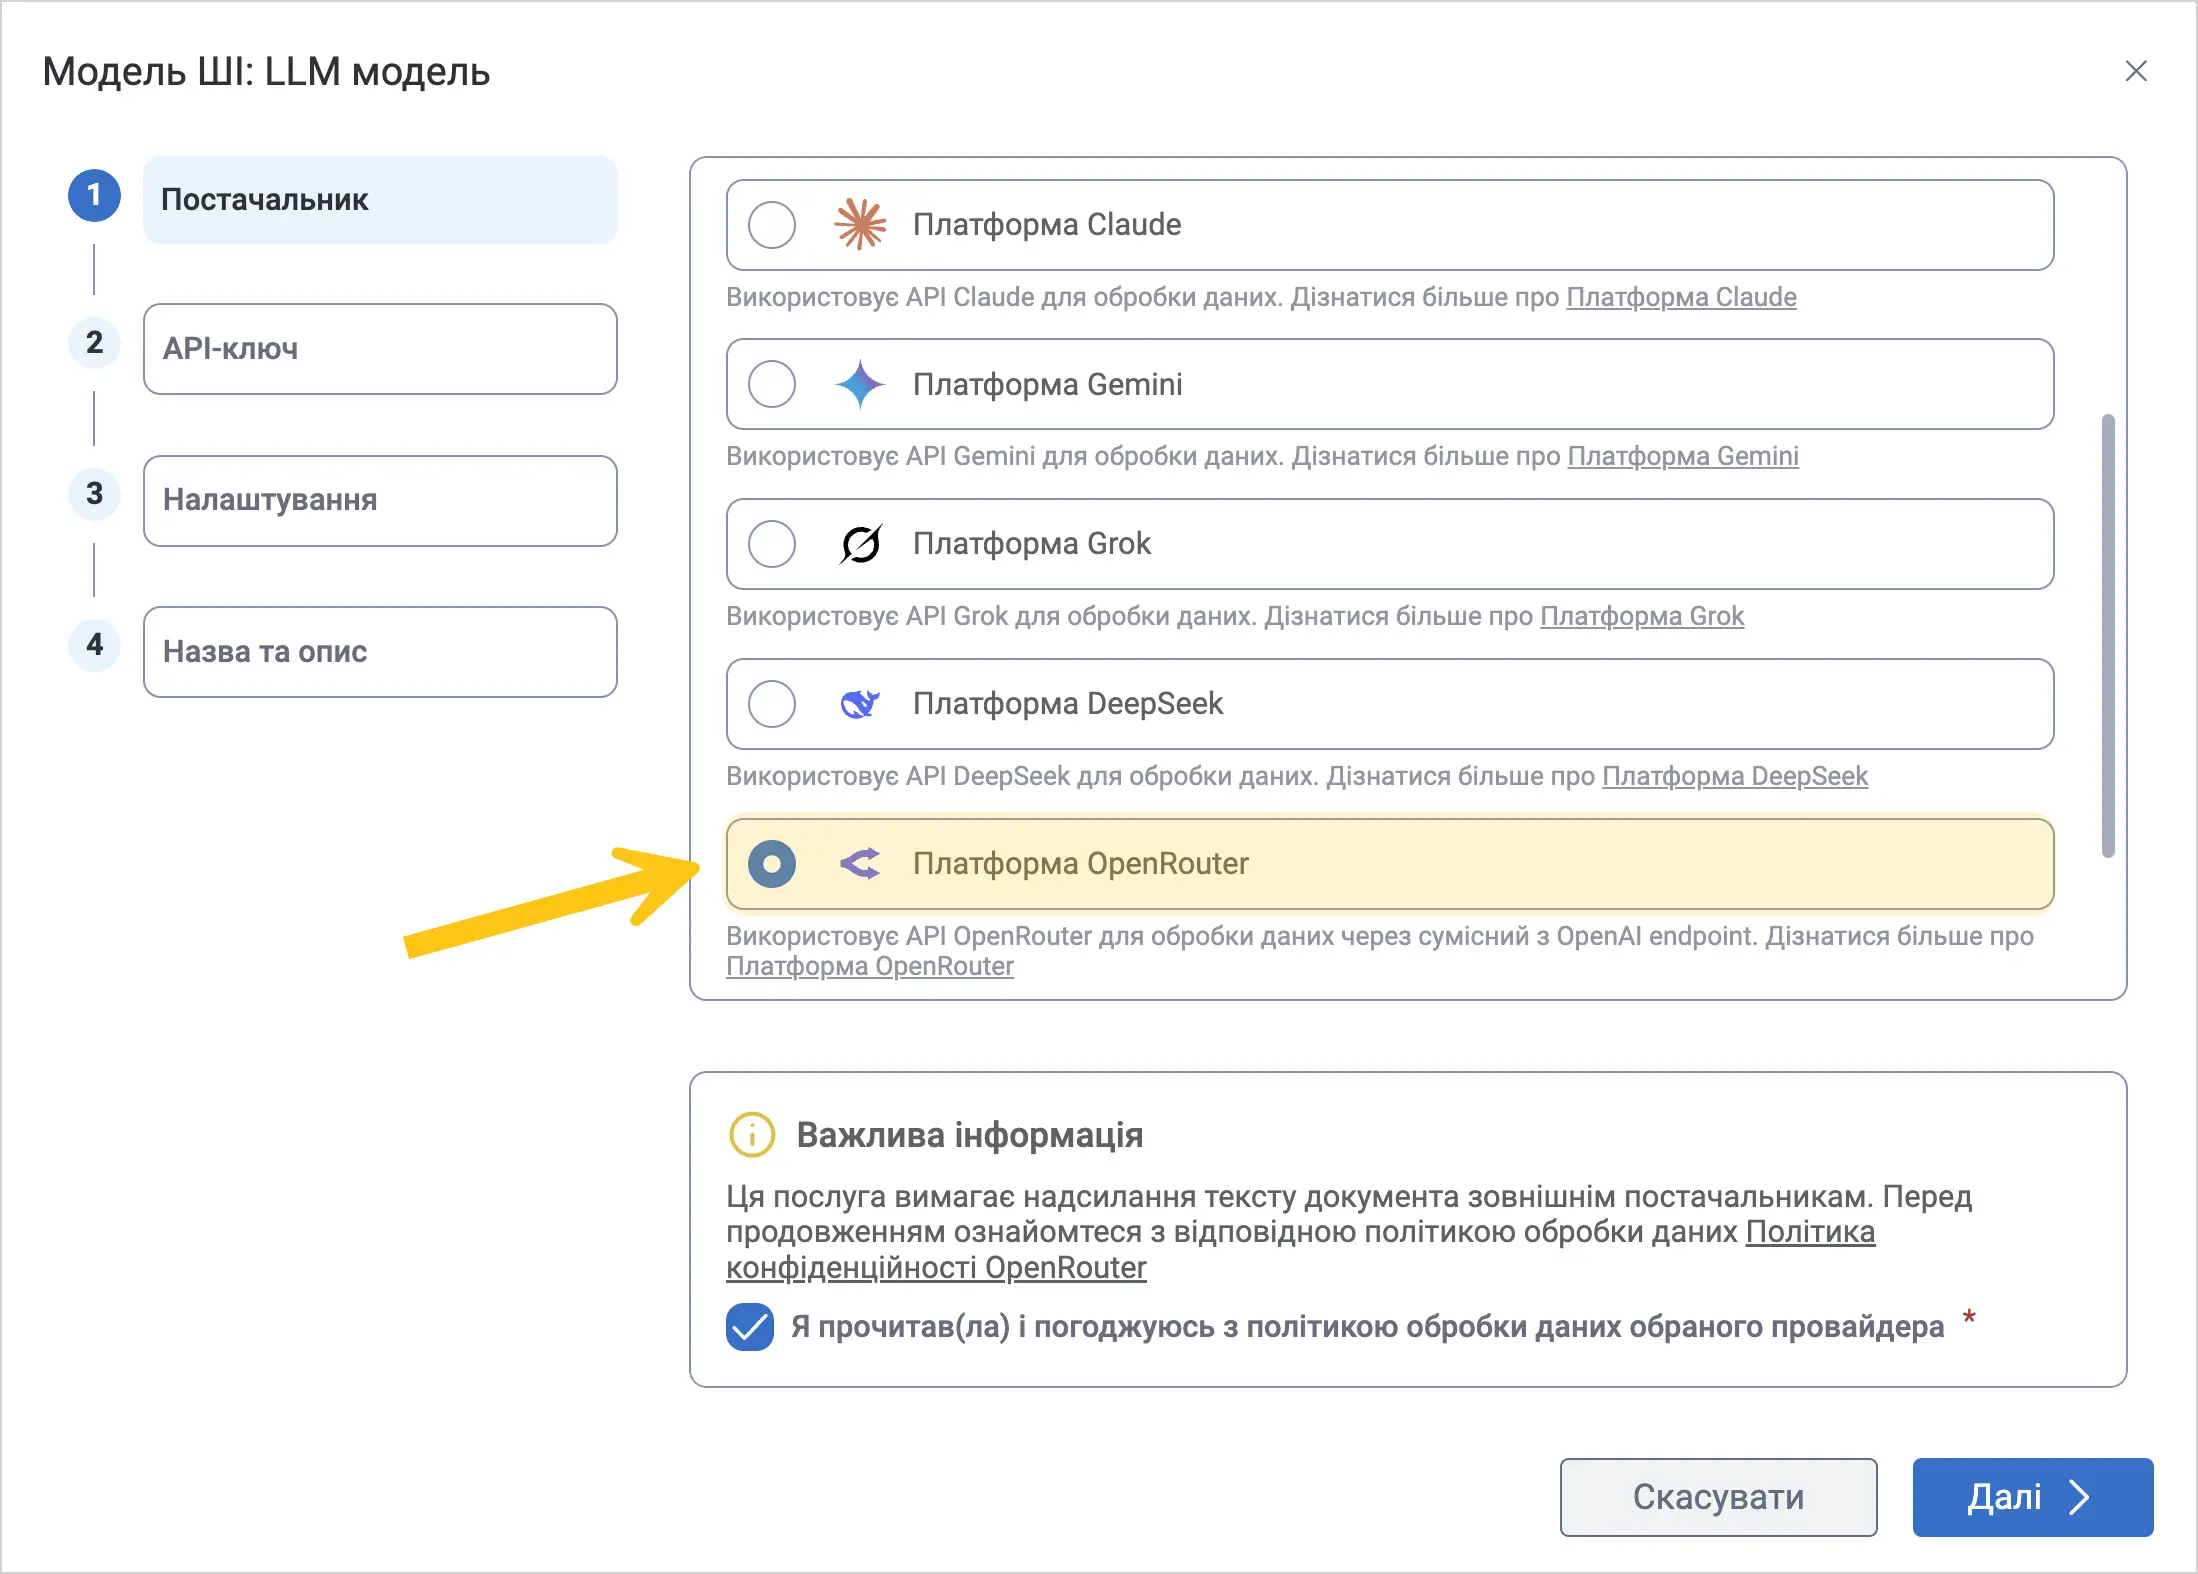The image size is (2198, 1574).
Task: Go to the Постачальник step
Action: 380,200
